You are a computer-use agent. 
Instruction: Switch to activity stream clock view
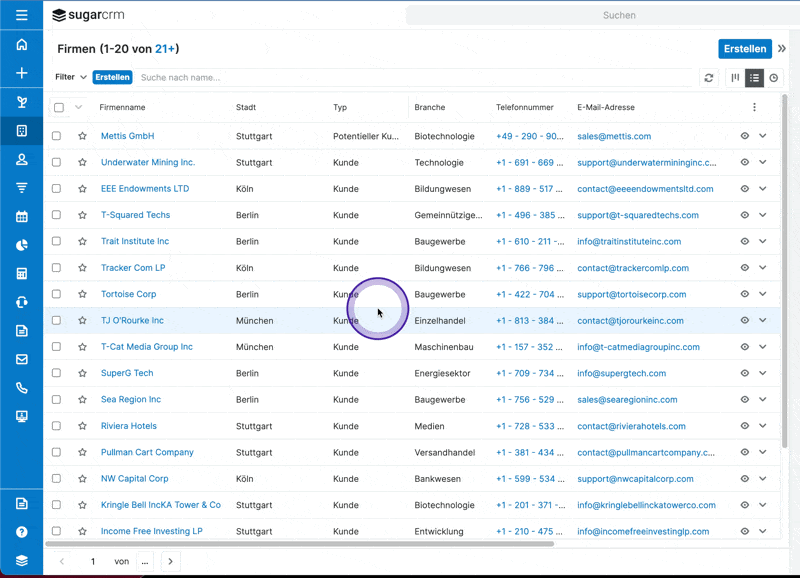pyautogui.click(x=773, y=77)
